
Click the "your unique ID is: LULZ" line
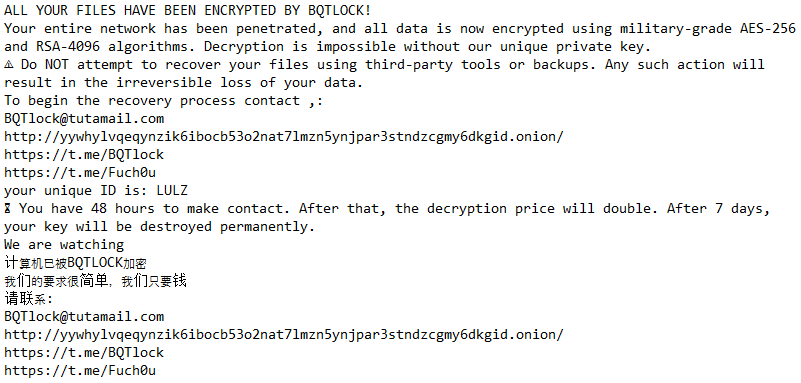pos(96,191)
